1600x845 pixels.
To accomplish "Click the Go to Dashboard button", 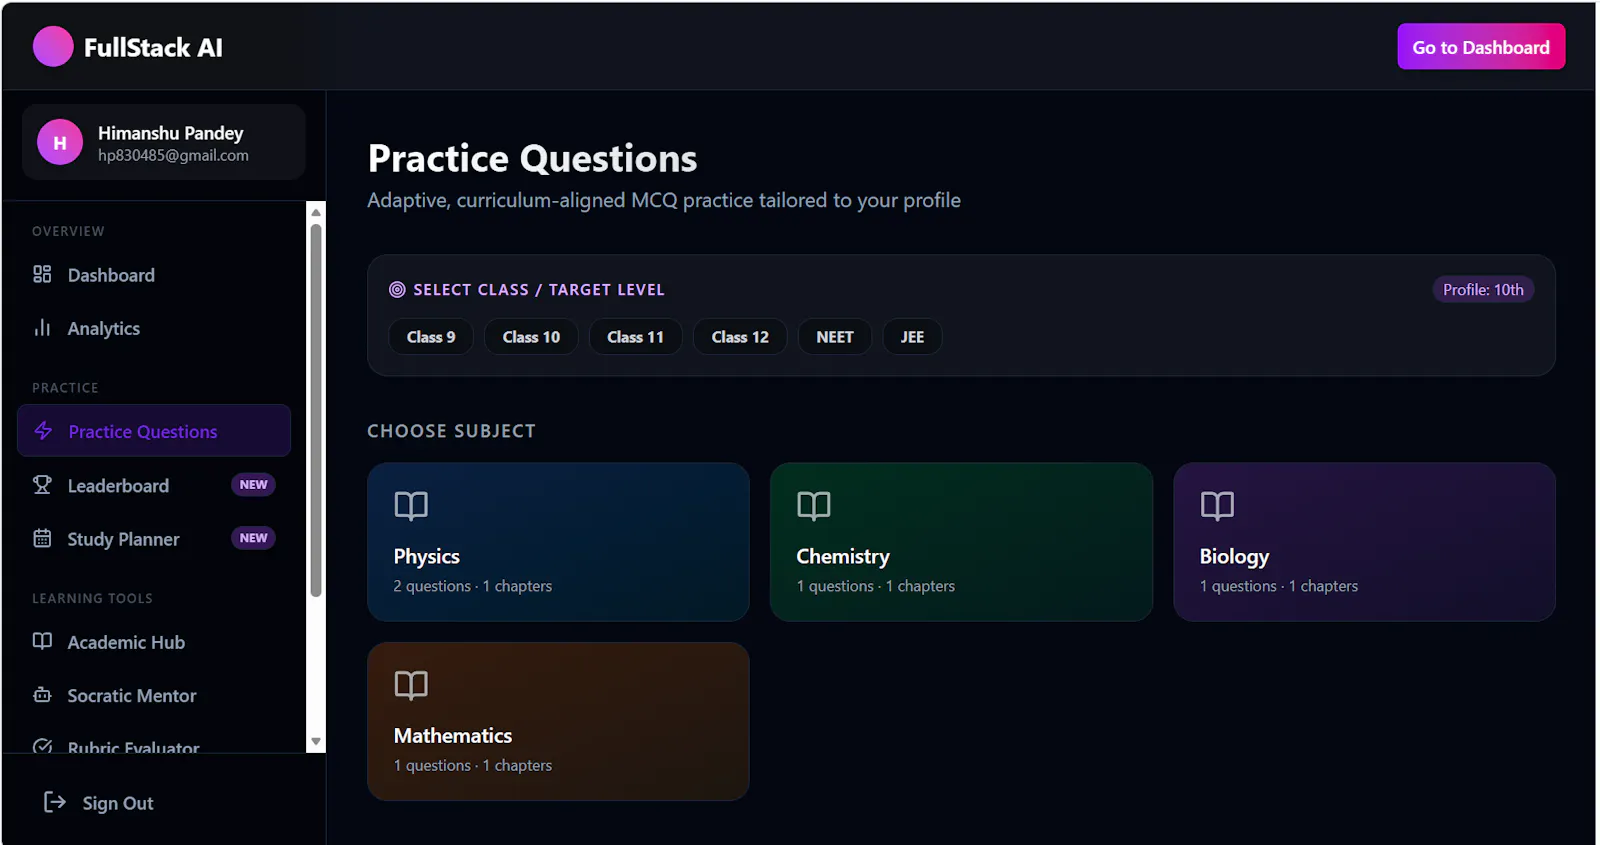I will [1481, 47].
